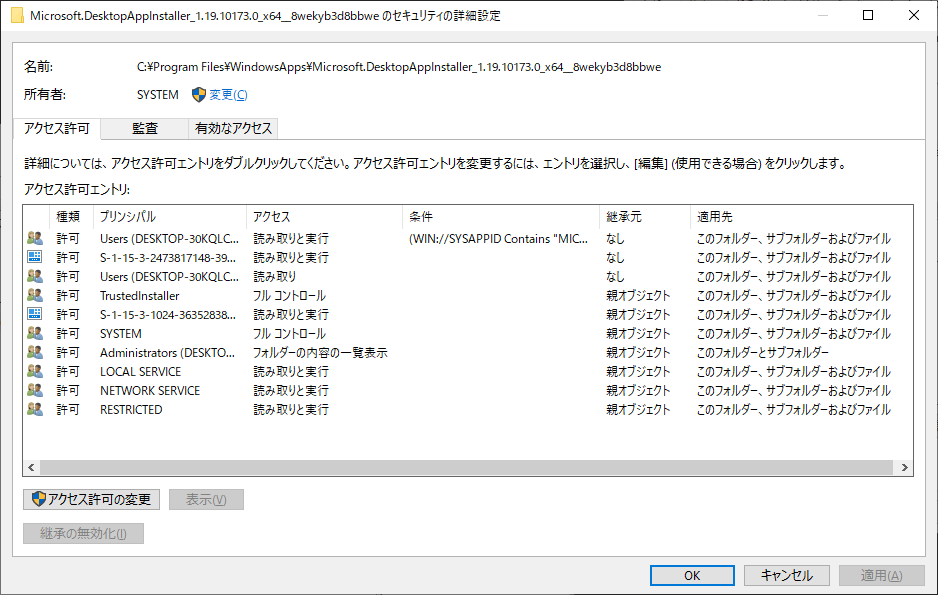Switch to the アクセス許可 tab
The image size is (938, 595).
click(x=57, y=128)
